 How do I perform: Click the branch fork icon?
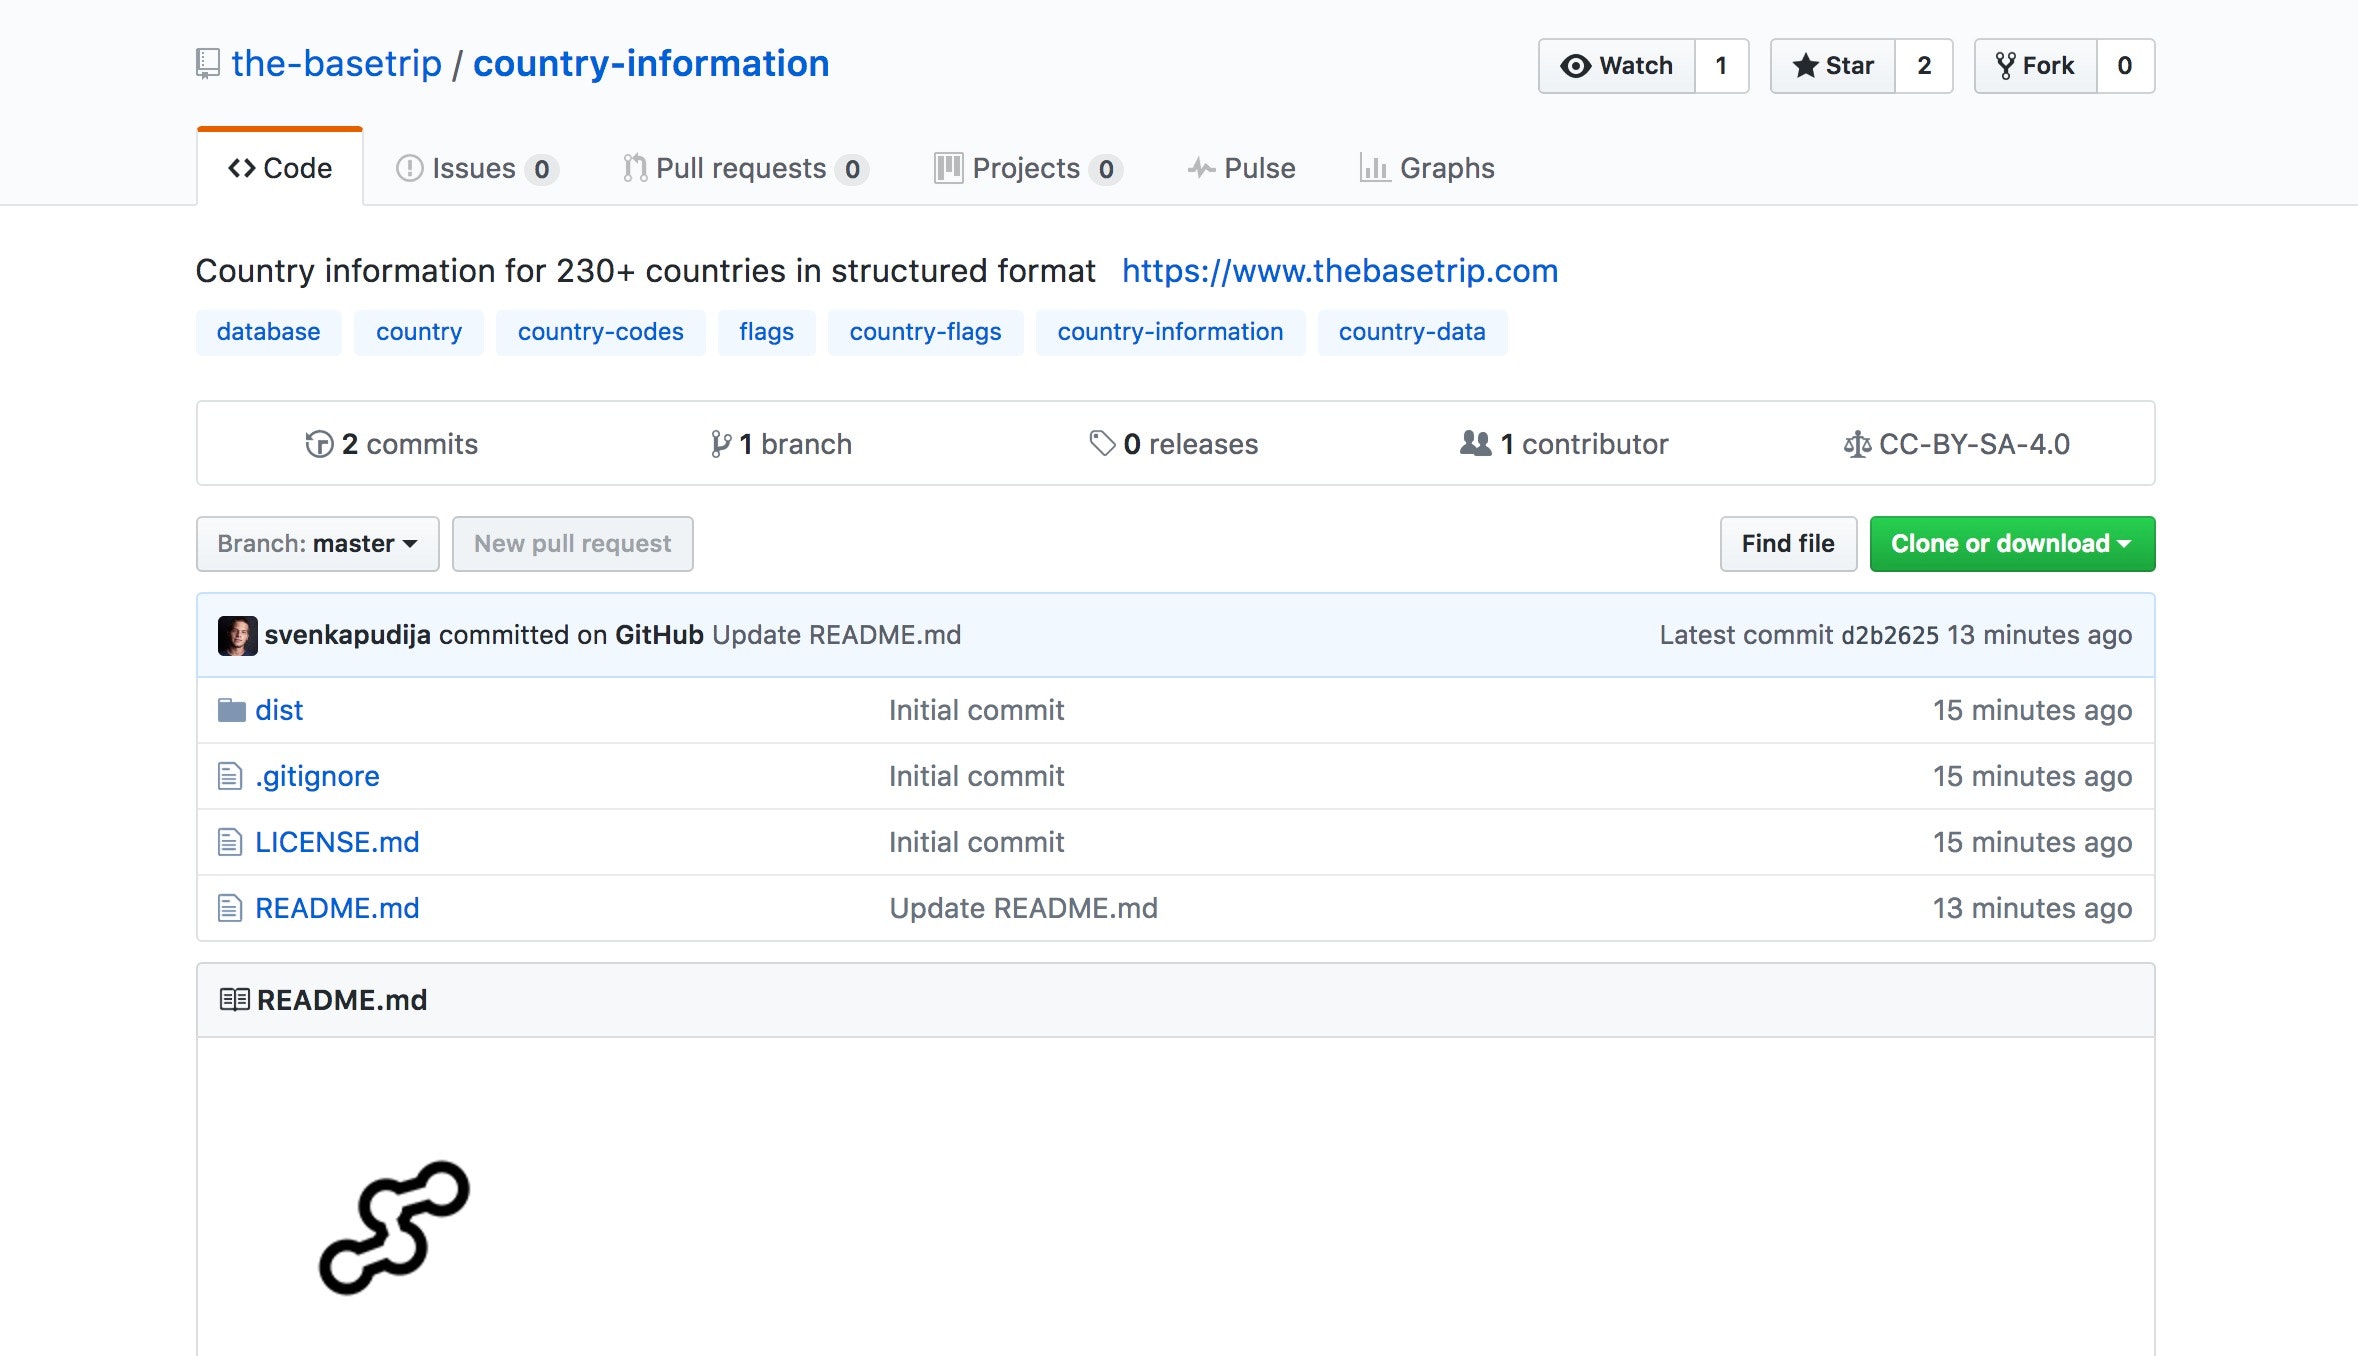pos(720,444)
